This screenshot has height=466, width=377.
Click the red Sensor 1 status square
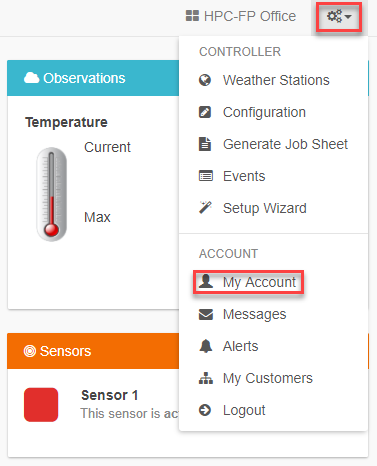pos(41,405)
